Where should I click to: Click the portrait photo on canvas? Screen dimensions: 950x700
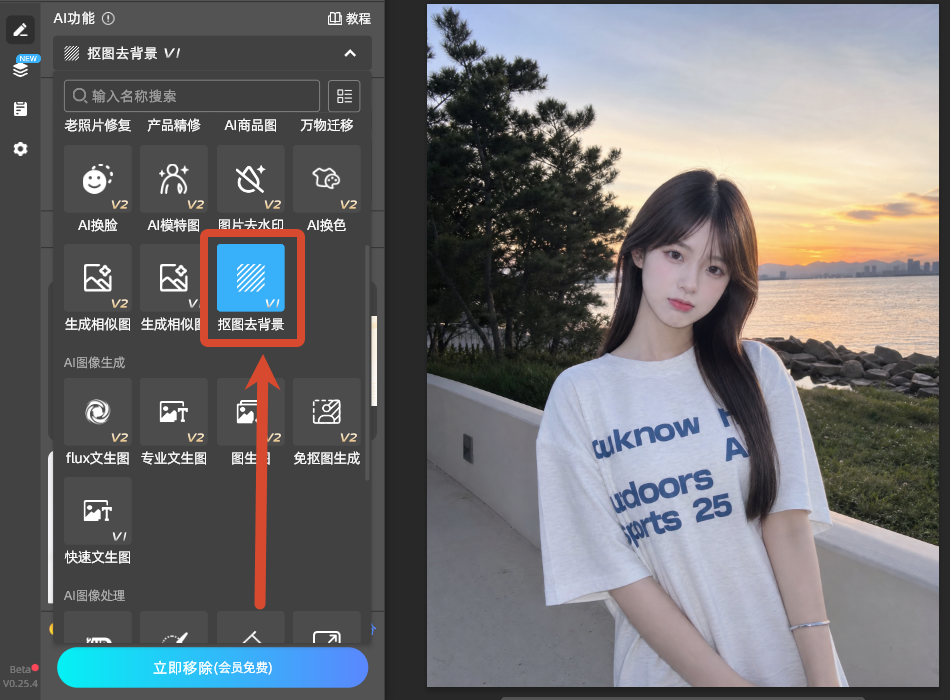683,345
